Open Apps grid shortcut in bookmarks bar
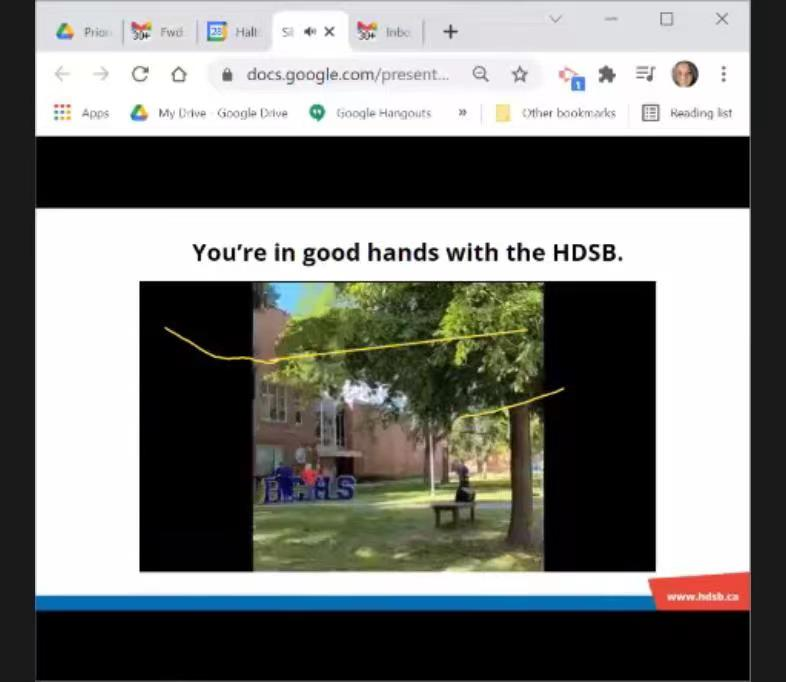The height and width of the screenshot is (682, 786). point(81,113)
